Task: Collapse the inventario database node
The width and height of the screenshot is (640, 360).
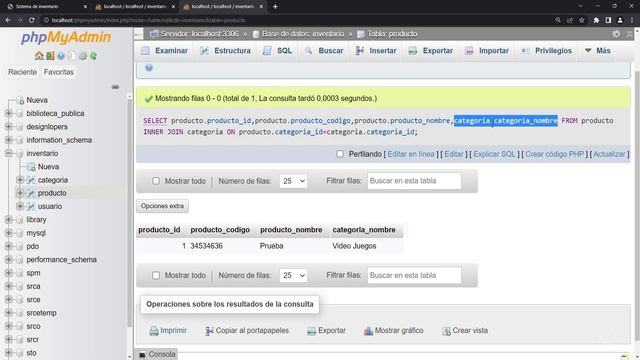Action: [x=9, y=153]
